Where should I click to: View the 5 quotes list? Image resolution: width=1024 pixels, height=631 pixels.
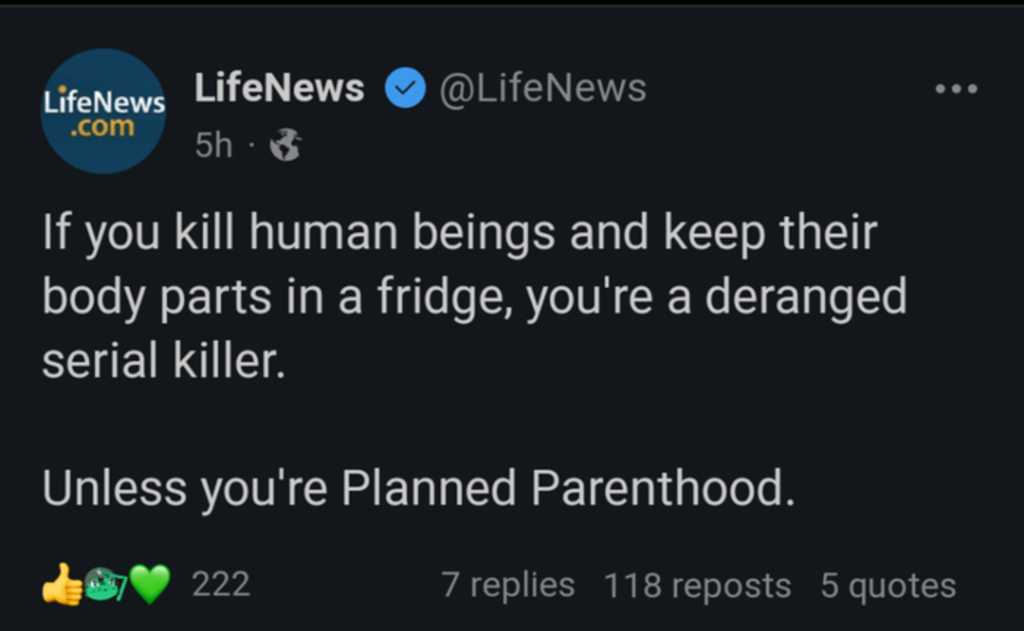[x=888, y=585]
